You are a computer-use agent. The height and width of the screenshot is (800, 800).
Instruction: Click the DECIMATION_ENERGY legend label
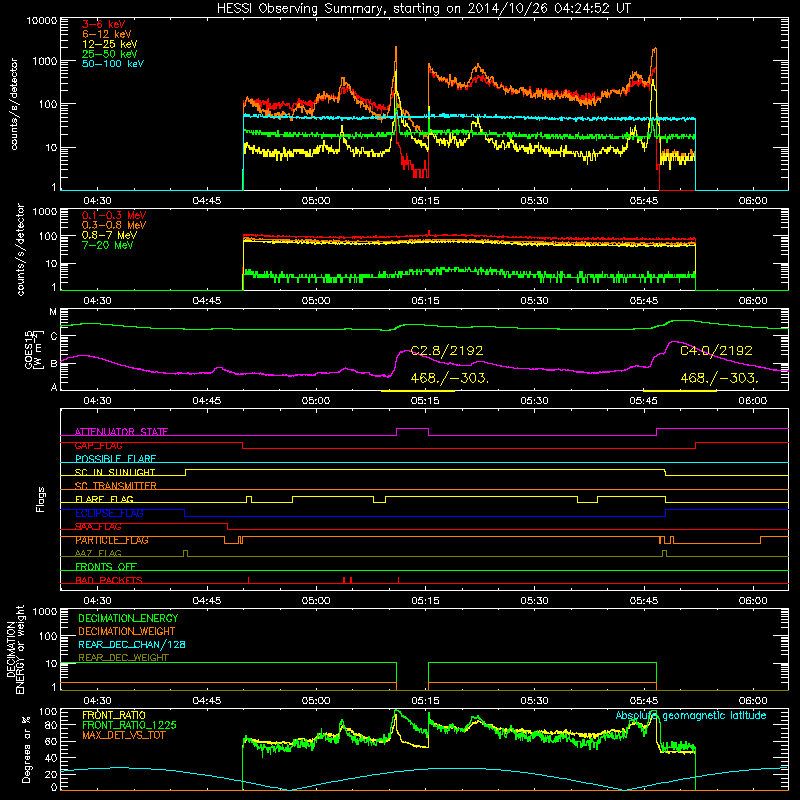click(x=128, y=618)
